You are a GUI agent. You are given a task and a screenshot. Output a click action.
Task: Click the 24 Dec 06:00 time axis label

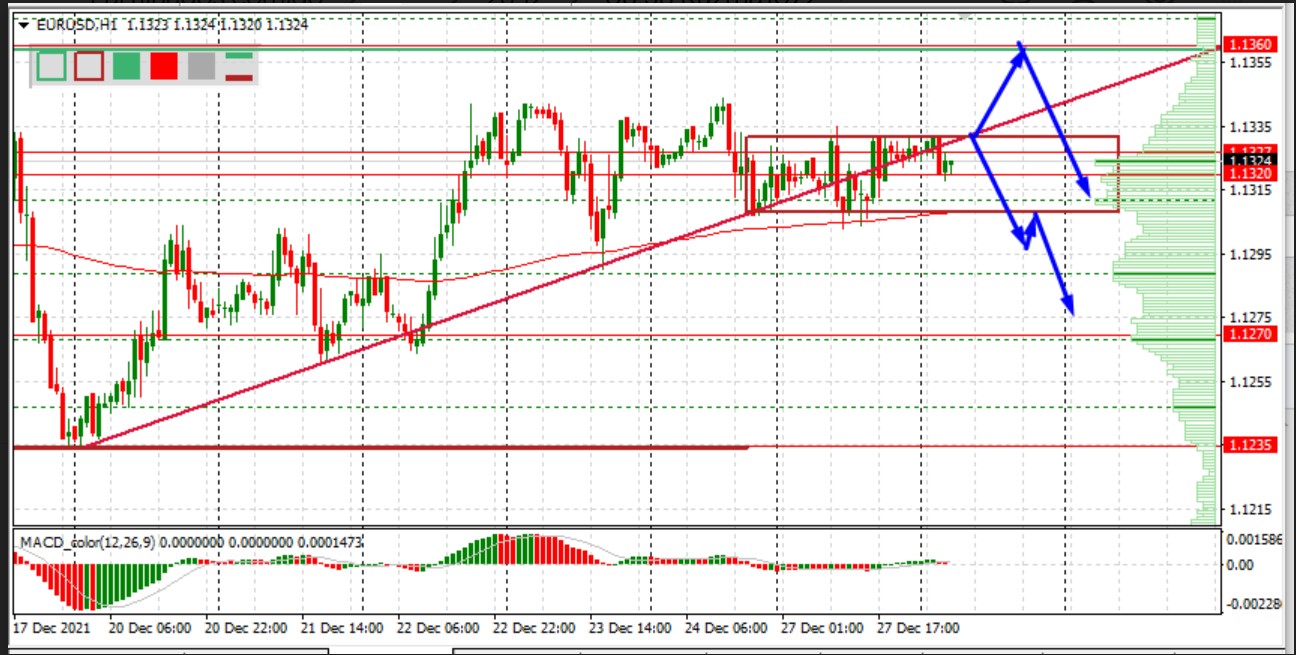click(x=728, y=629)
